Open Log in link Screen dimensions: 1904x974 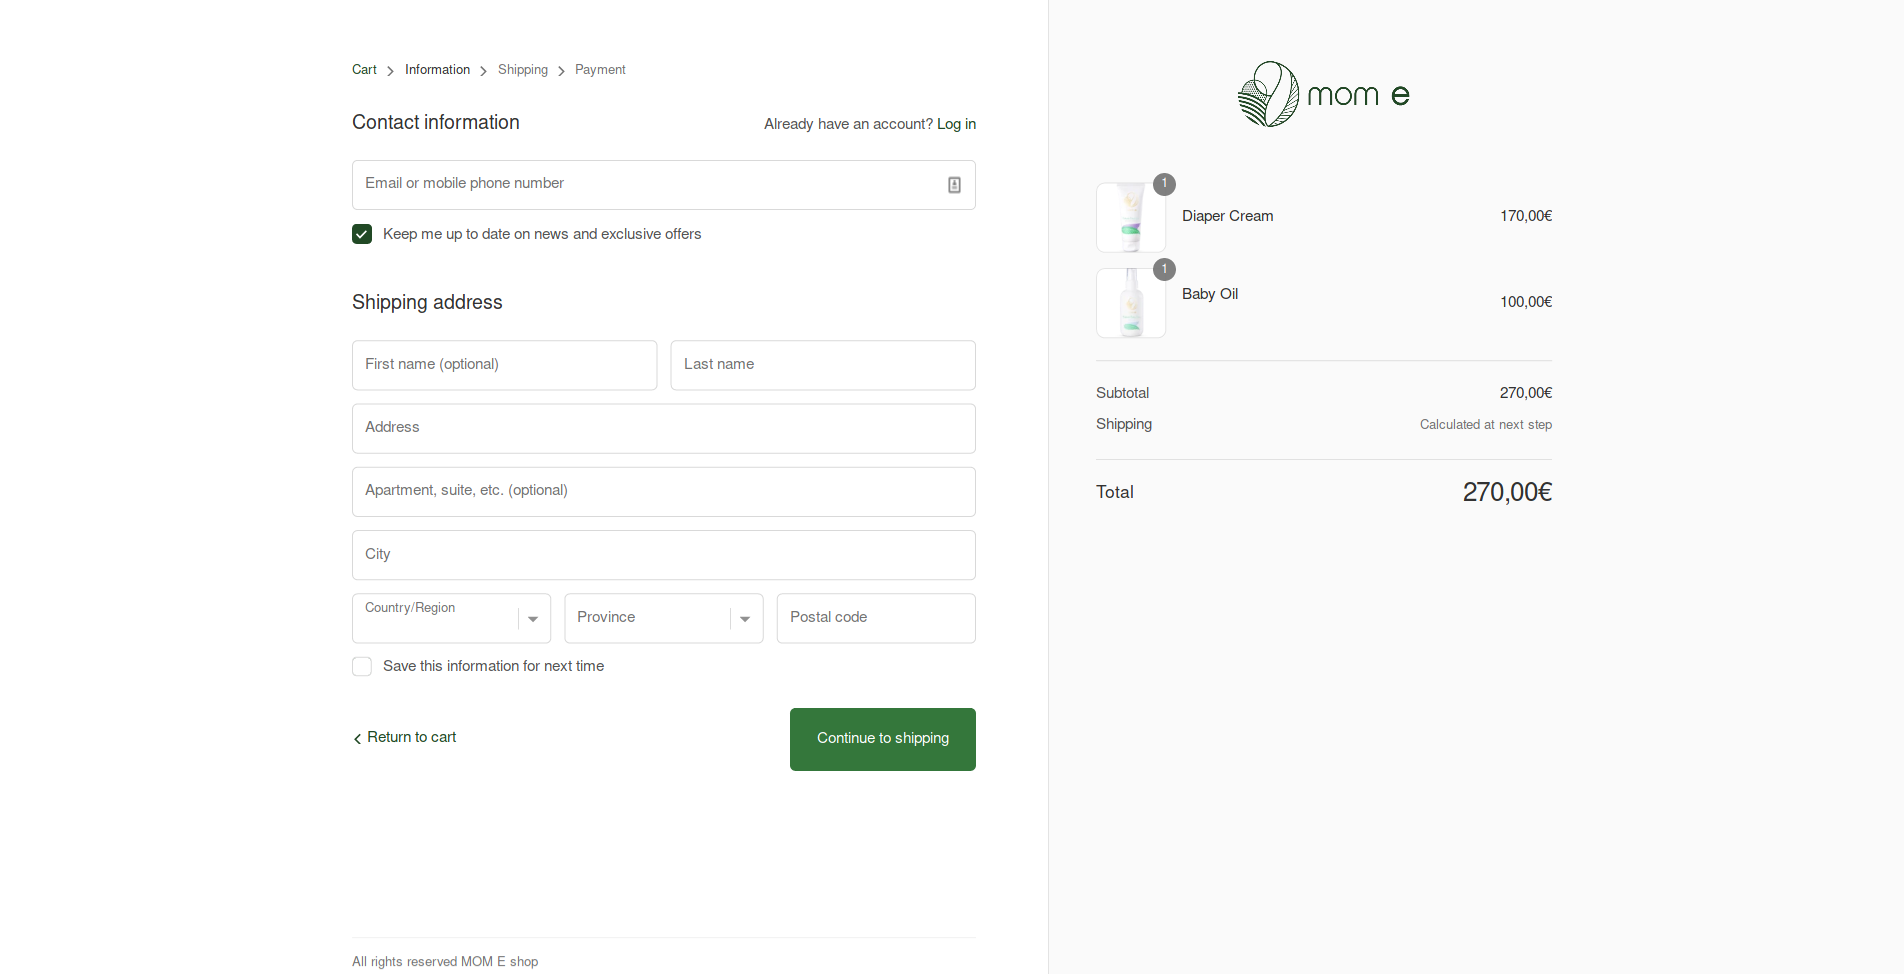956,124
